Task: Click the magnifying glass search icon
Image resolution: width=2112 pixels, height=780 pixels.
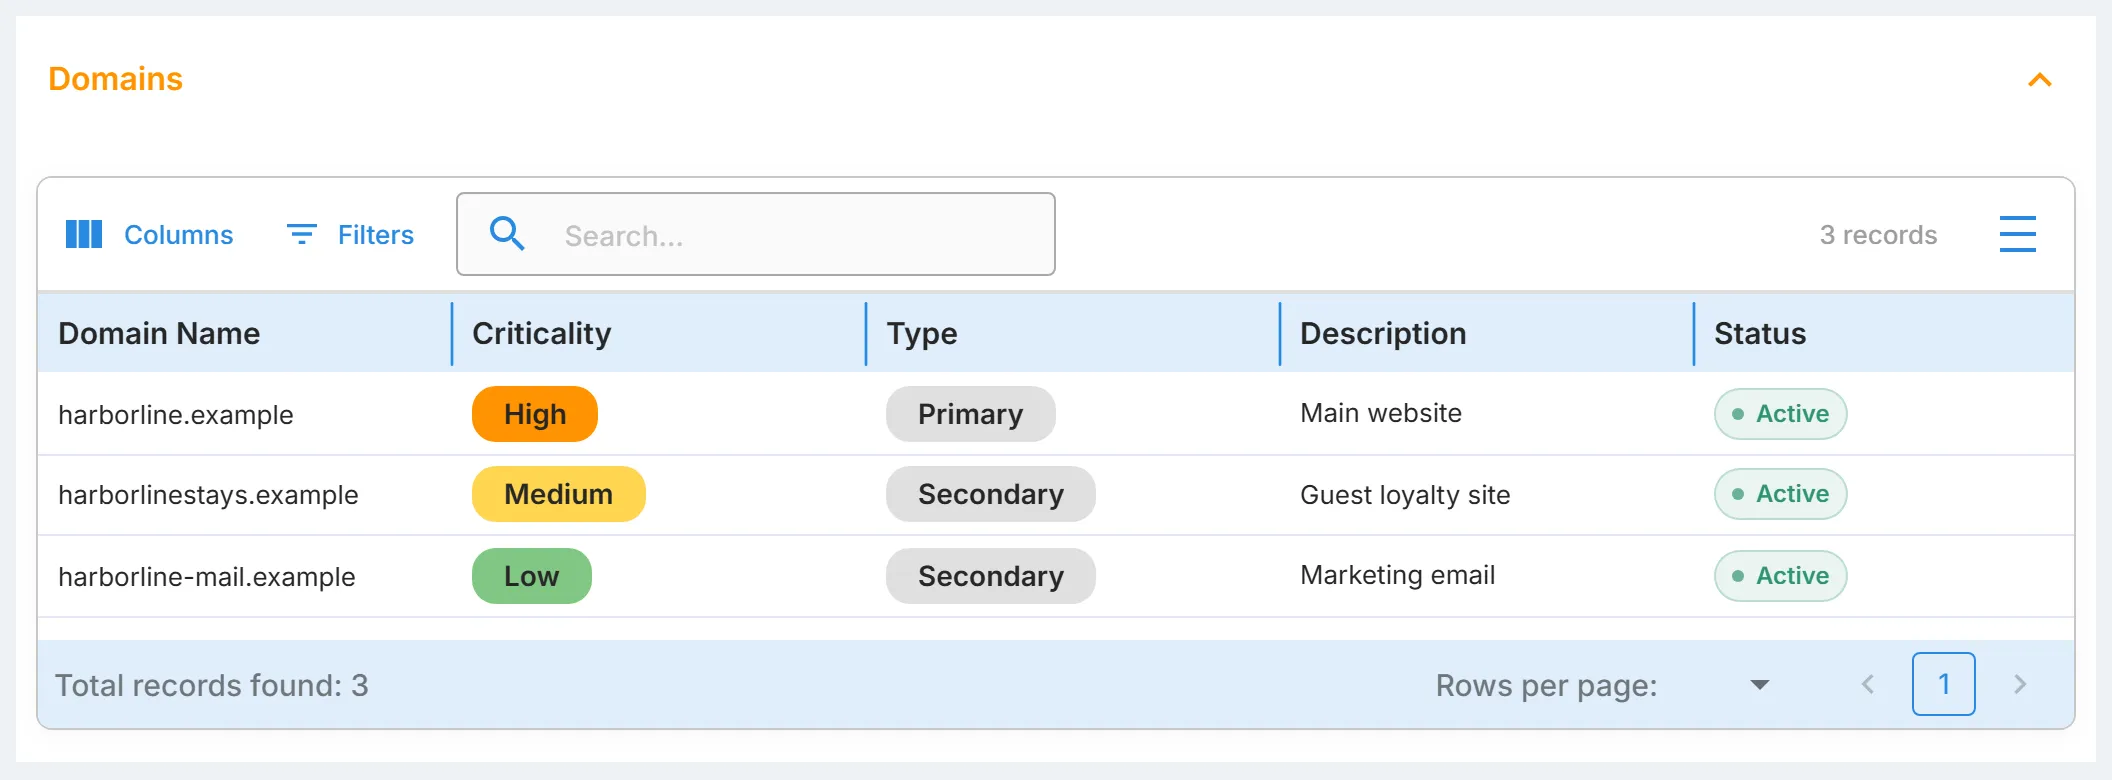Action: click(507, 234)
